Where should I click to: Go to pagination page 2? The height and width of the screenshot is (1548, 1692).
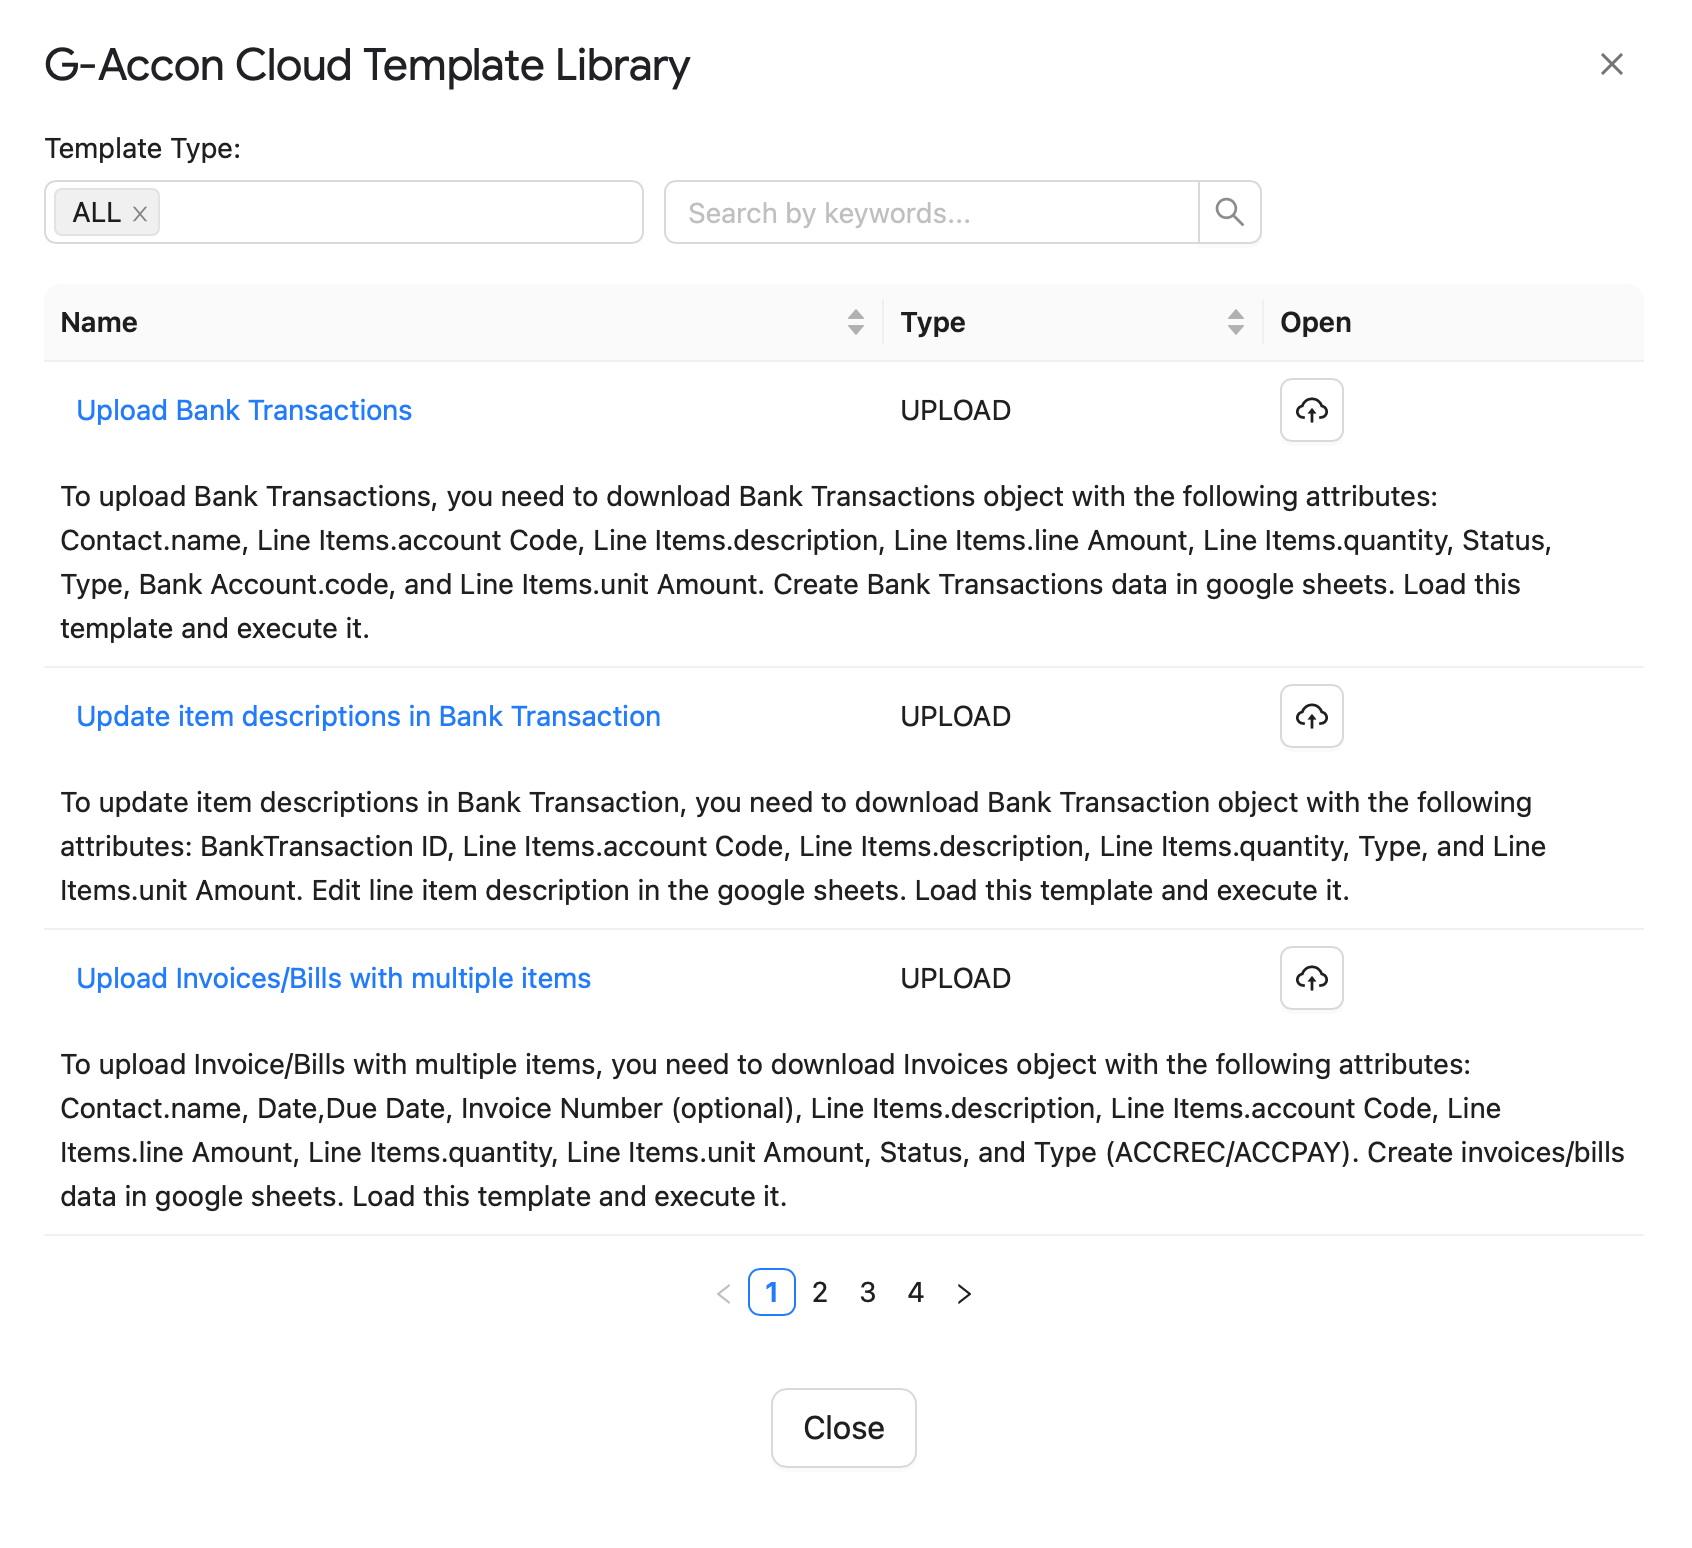pyautogui.click(x=820, y=1292)
